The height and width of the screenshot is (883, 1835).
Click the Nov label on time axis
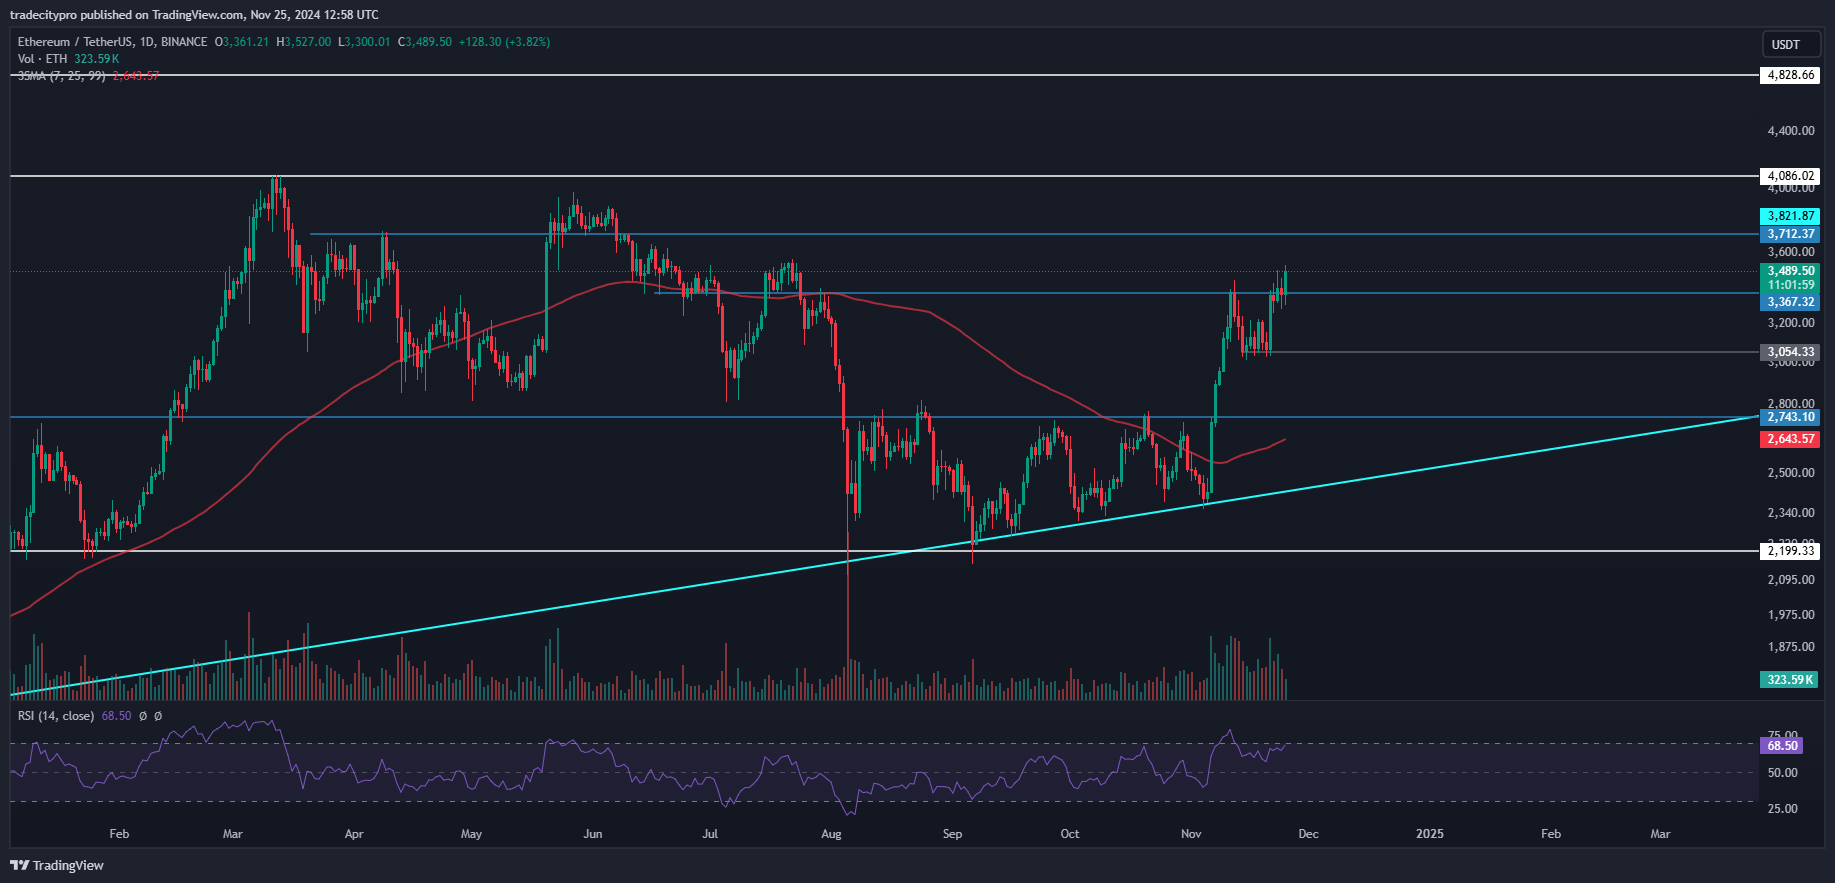pos(1191,834)
